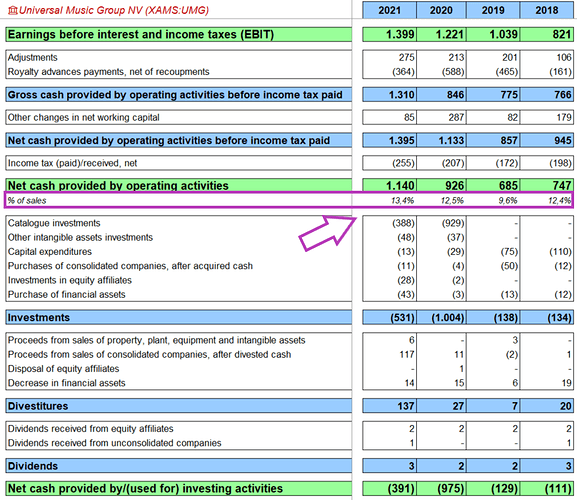Select investing activities 2020 value (975)
This screenshot has height=500, width=577.
(450, 489)
